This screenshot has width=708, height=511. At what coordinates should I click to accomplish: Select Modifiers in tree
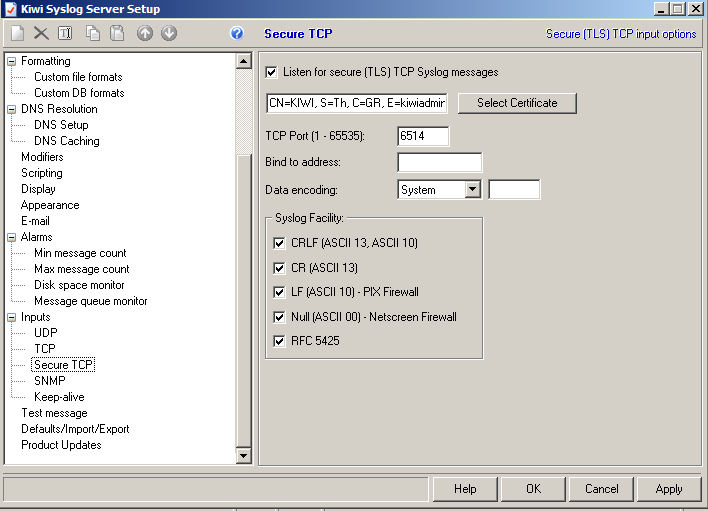[x=42, y=157]
